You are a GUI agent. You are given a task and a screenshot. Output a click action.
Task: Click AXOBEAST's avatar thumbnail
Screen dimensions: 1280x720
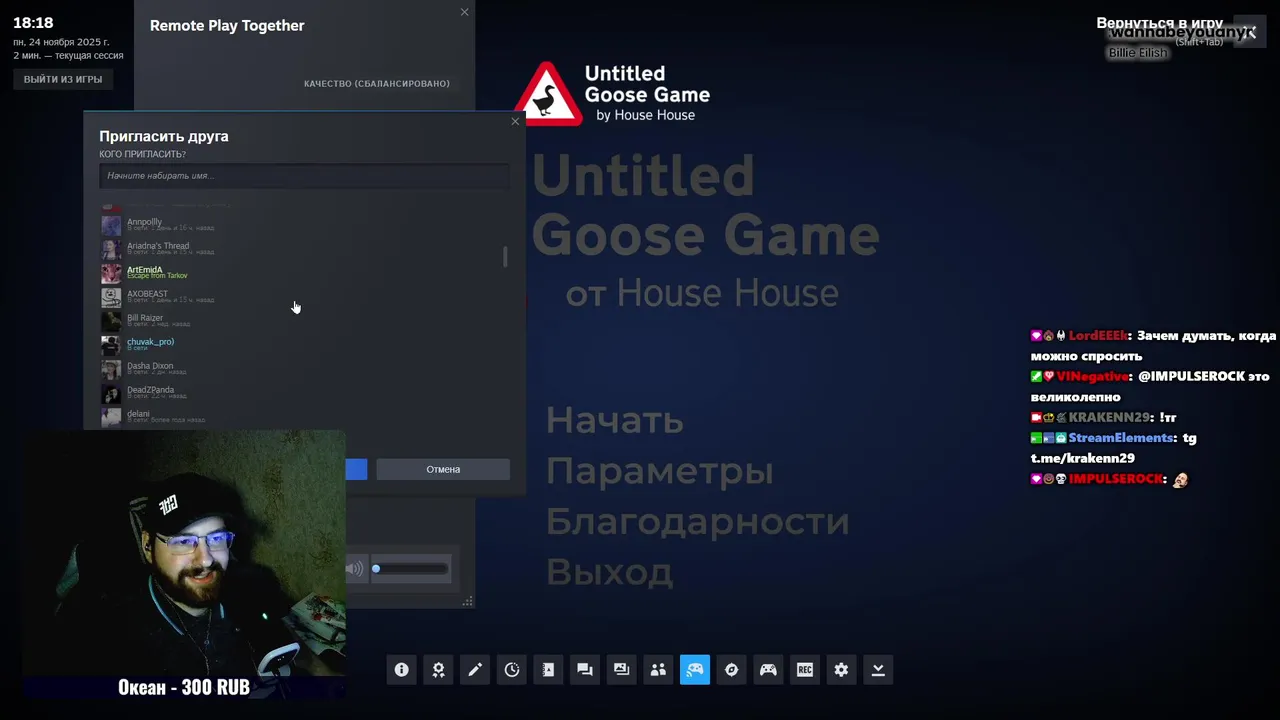click(111, 298)
